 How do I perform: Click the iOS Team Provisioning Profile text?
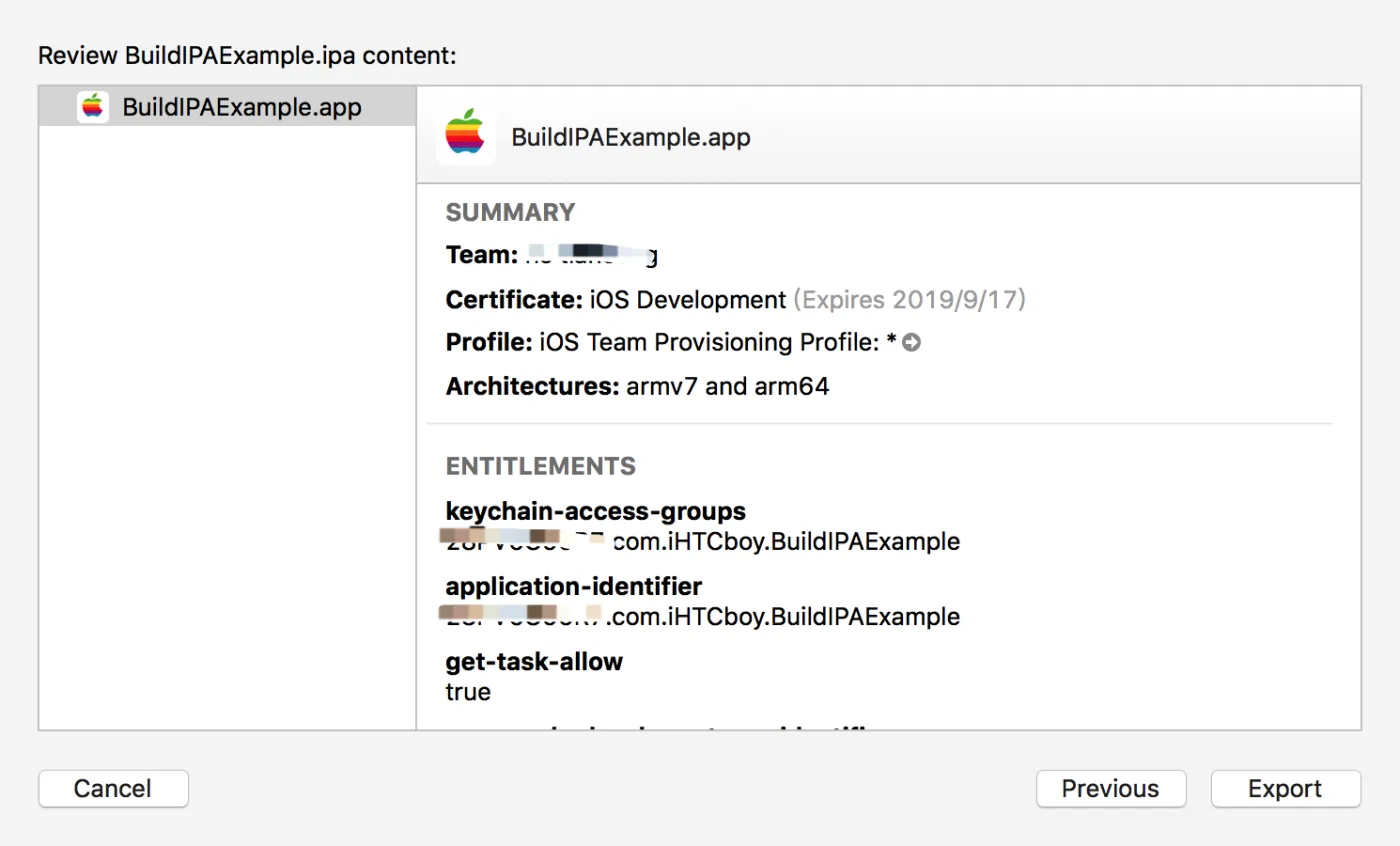pos(710,343)
